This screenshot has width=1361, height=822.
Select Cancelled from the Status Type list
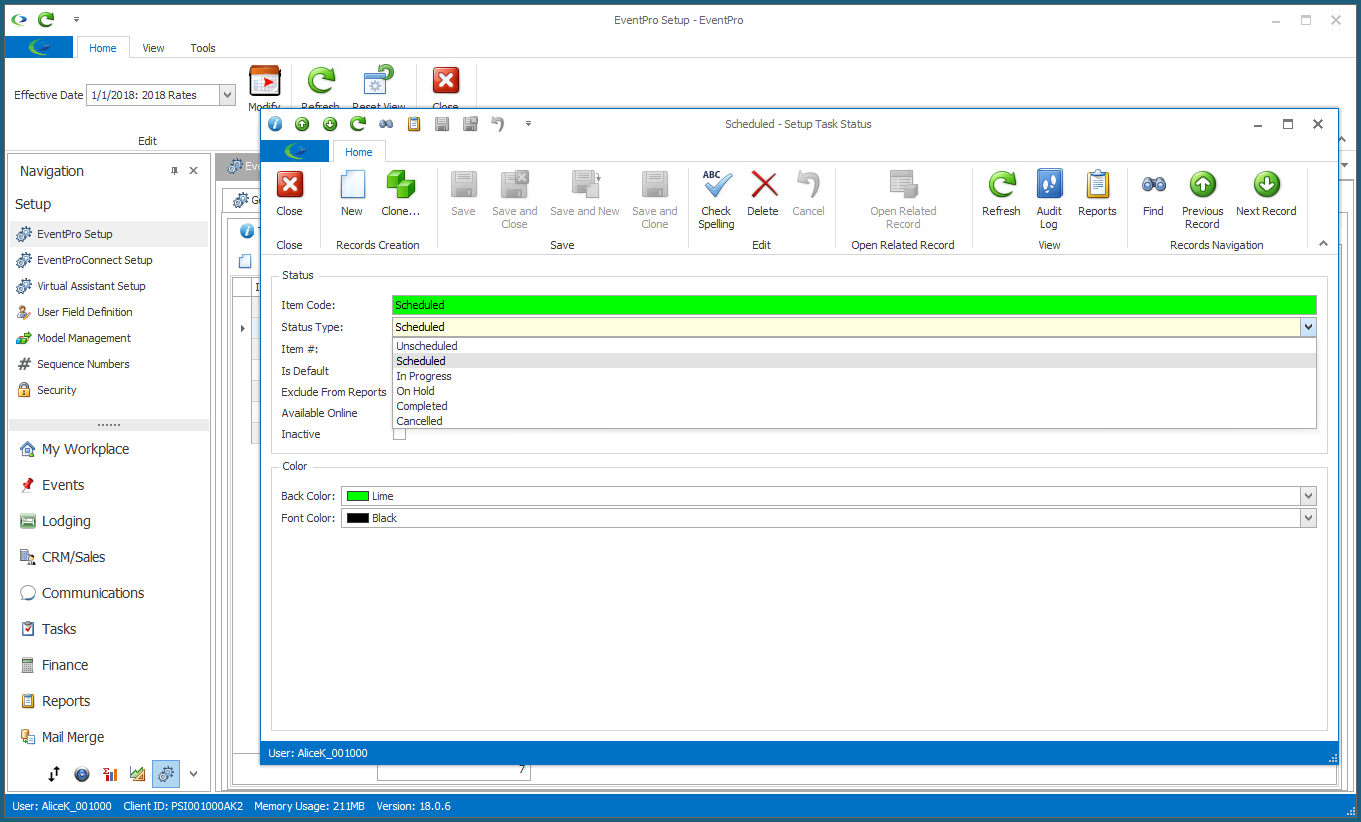pyautogui.click(x=854, y=421)
